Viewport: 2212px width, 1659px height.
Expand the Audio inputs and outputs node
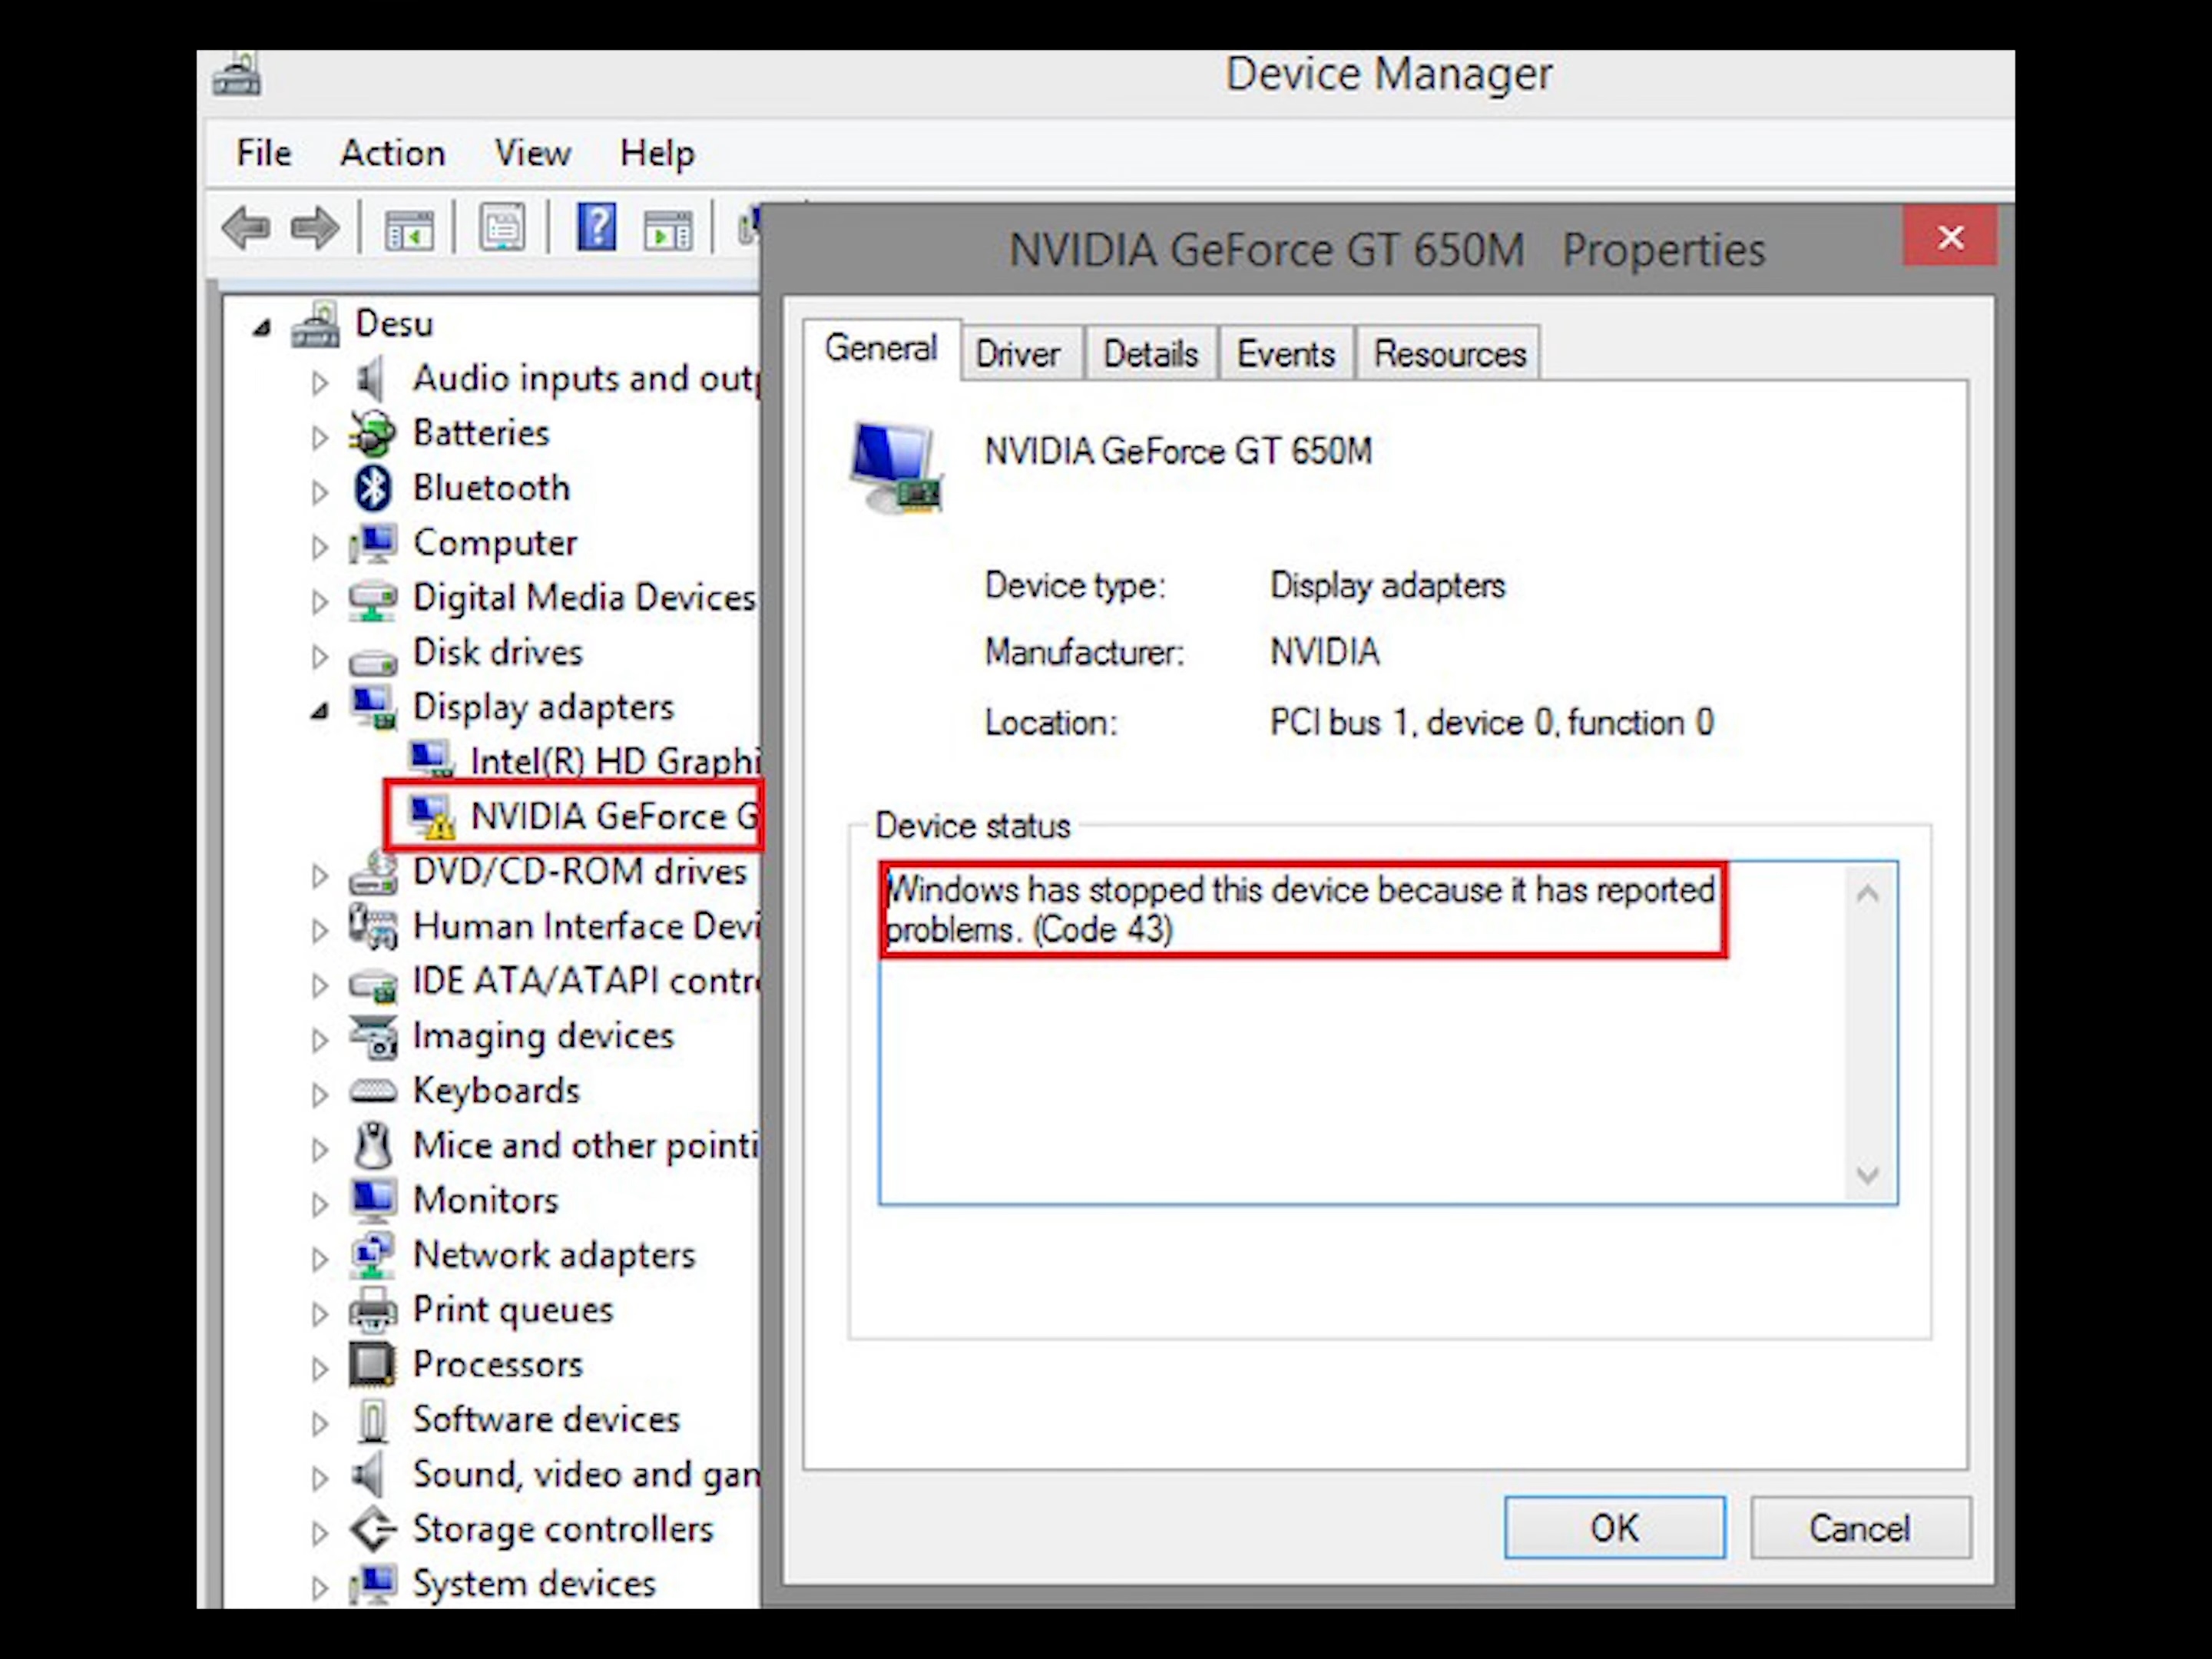tap(319, 383)
